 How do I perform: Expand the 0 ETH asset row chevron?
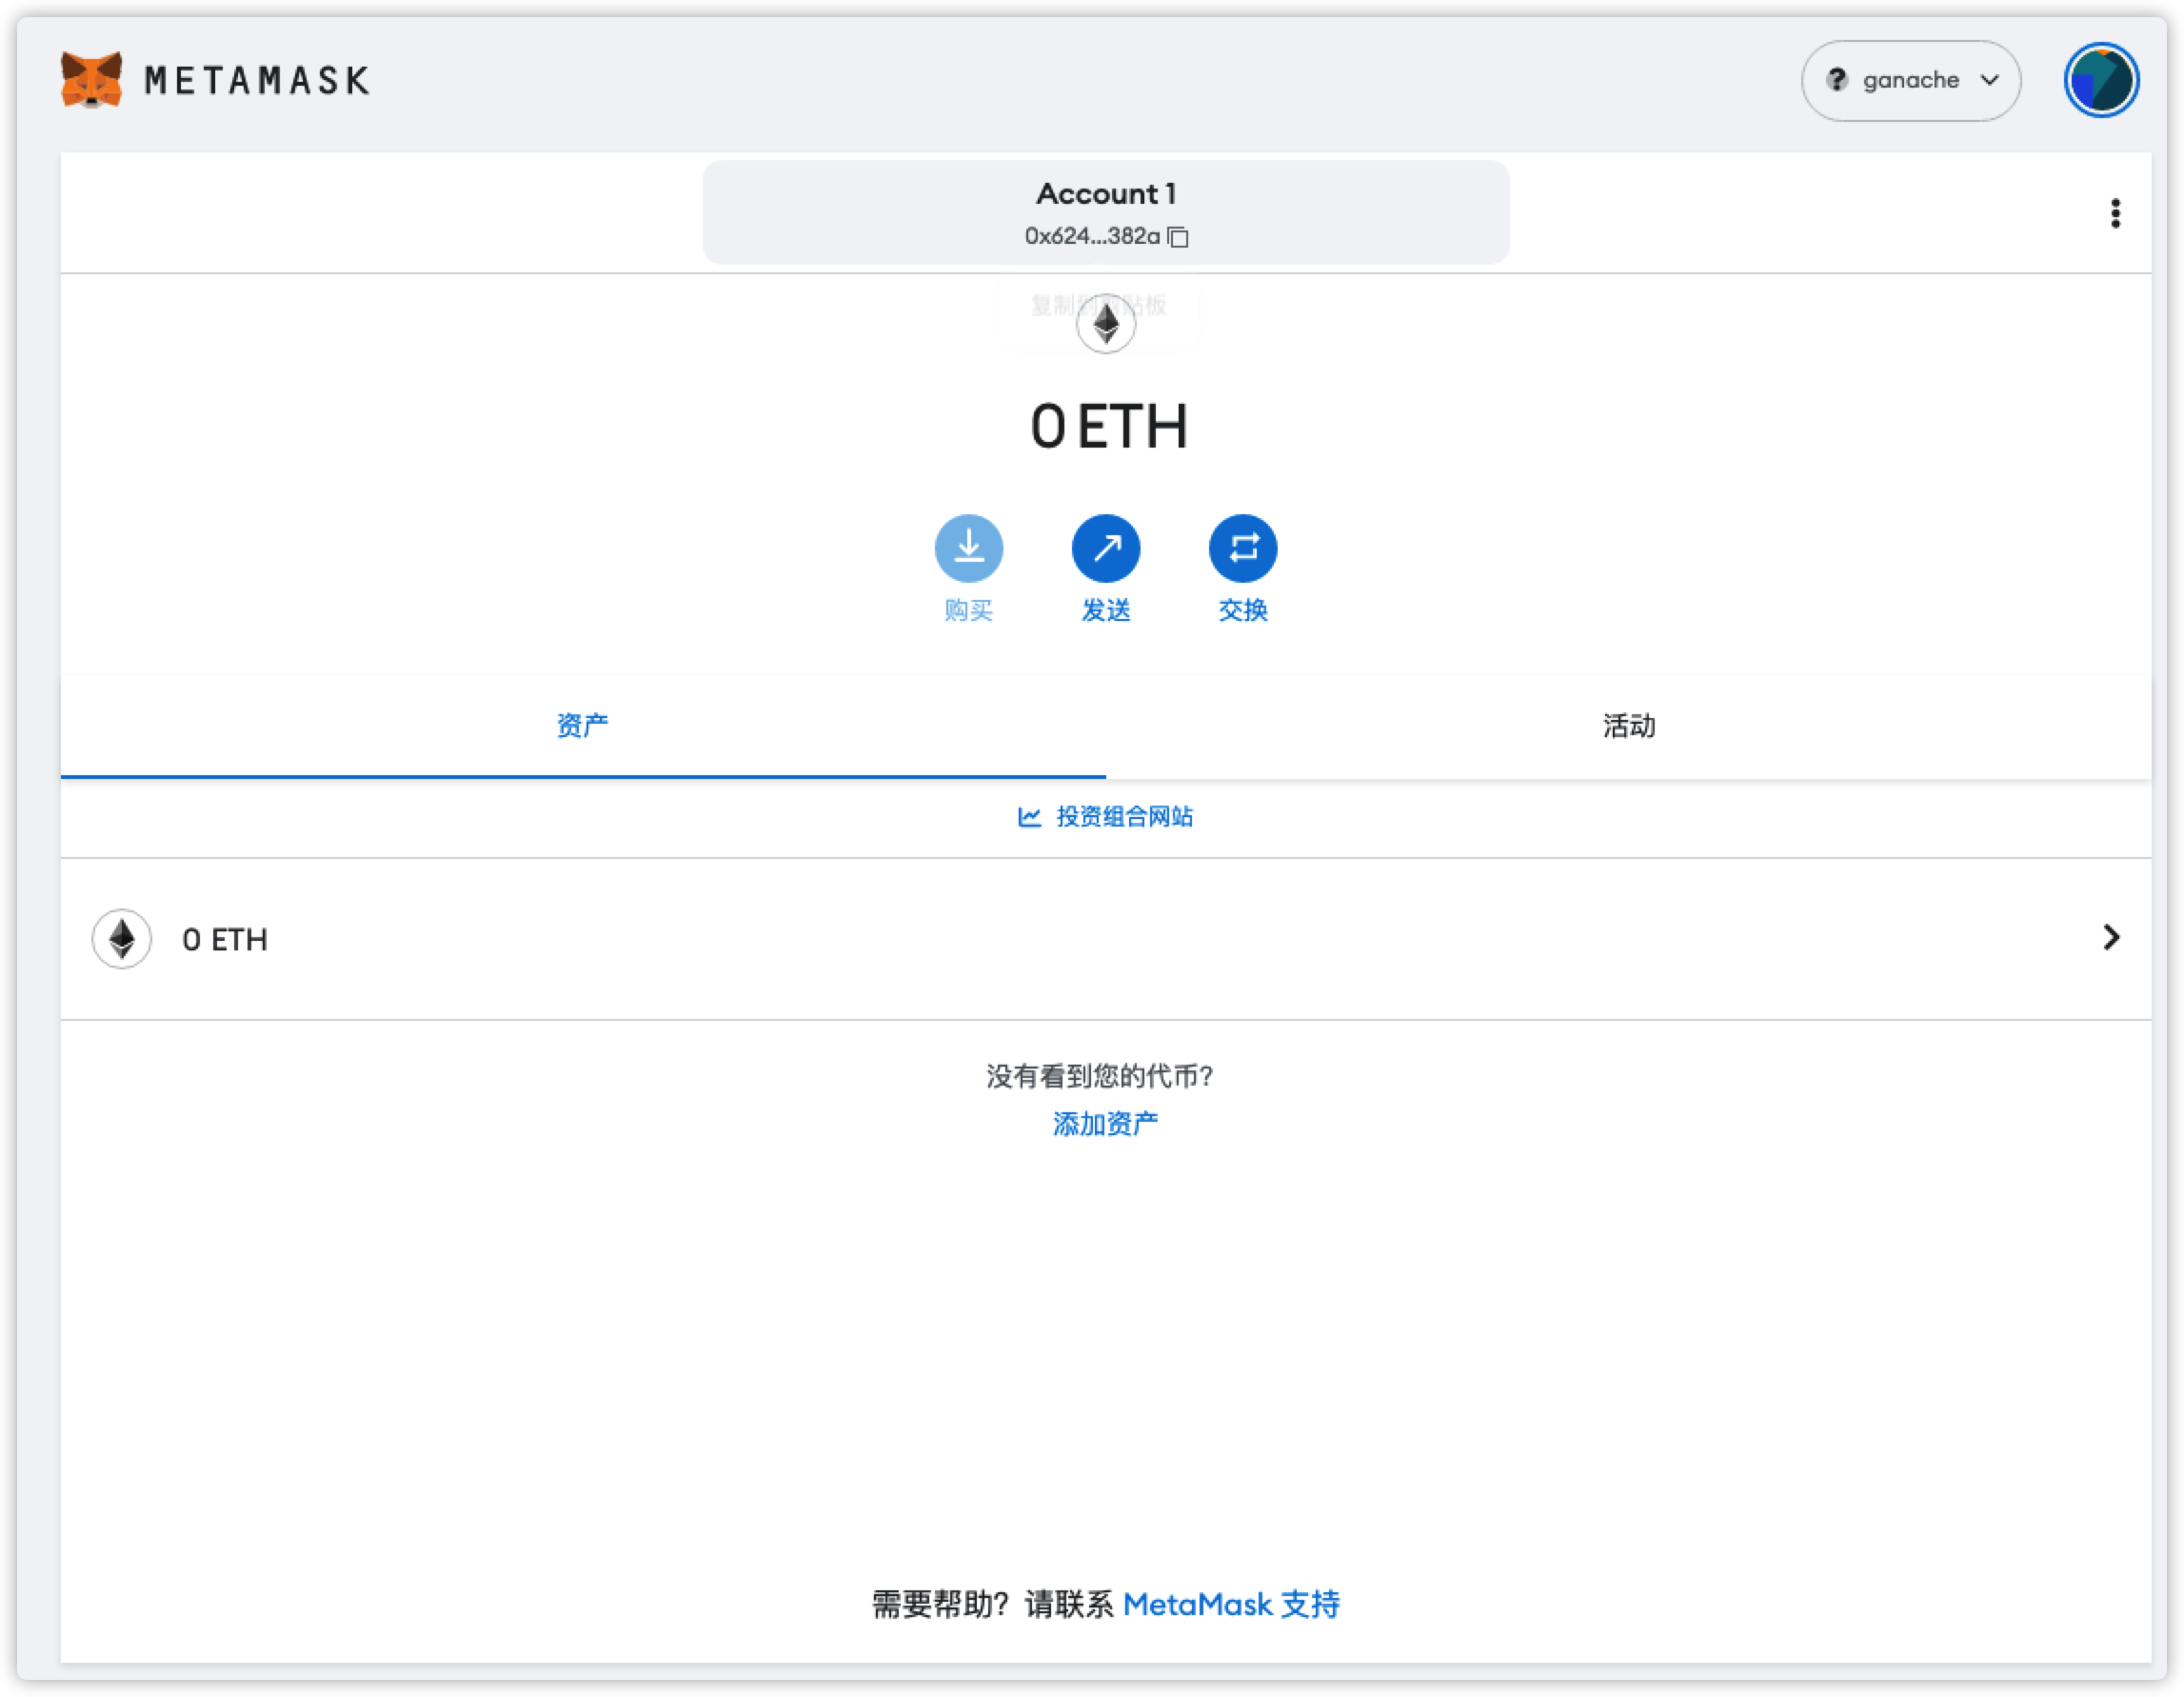pos(2110,937)
